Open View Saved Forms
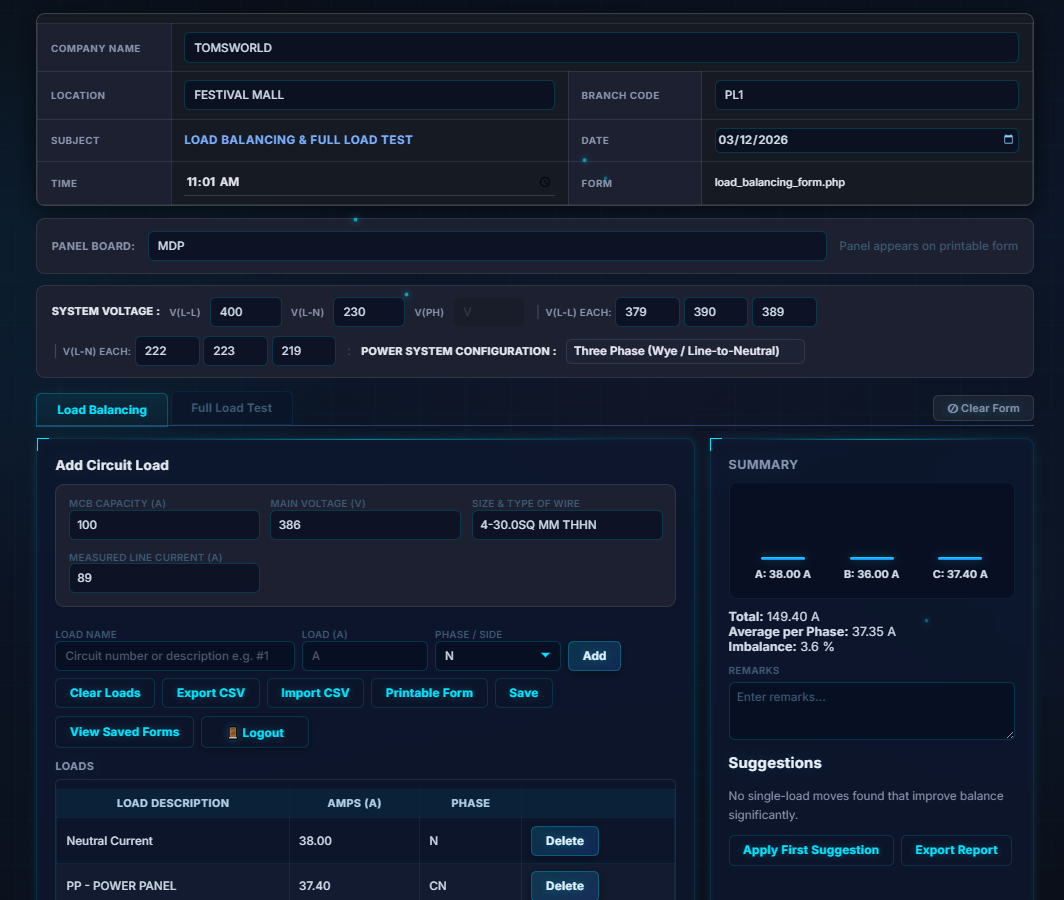Screen dimensions: 1064x900 click(124, 732)
